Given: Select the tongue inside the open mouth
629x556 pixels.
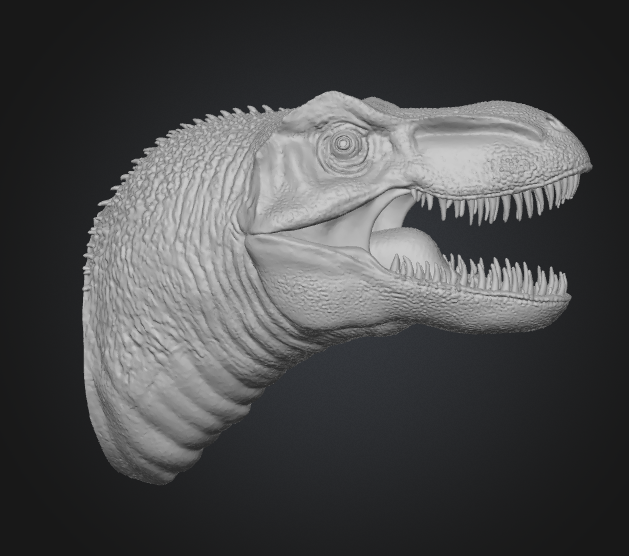Looking at the screenshot, I should 401,247.
